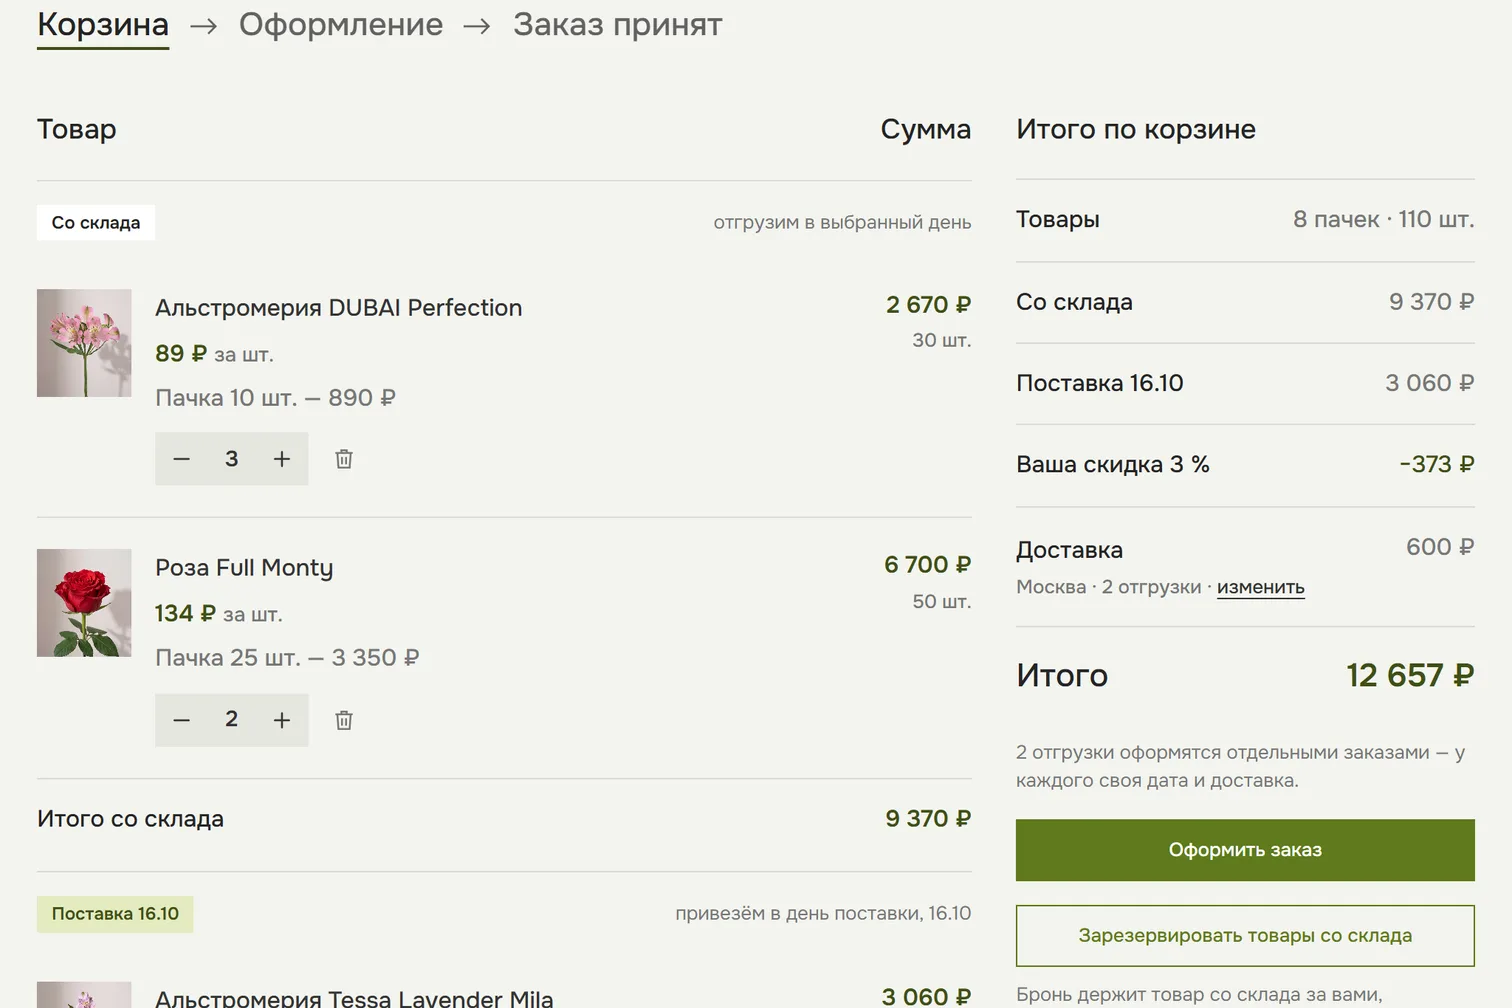Image resolution: width=1512 pixels, height=1008 pixels.
Task: Click the Пачка 25 шт. — 3 350 ₽ text
Action: [x=287, y=658]
